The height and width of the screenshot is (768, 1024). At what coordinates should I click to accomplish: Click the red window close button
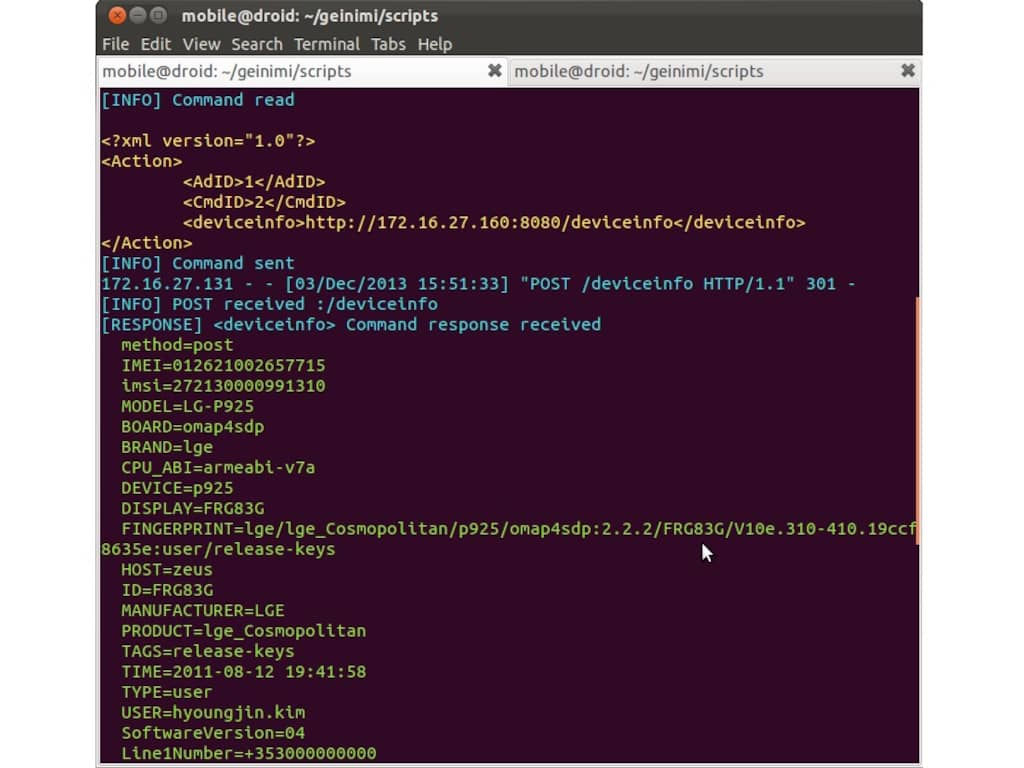tap(117, 15)
